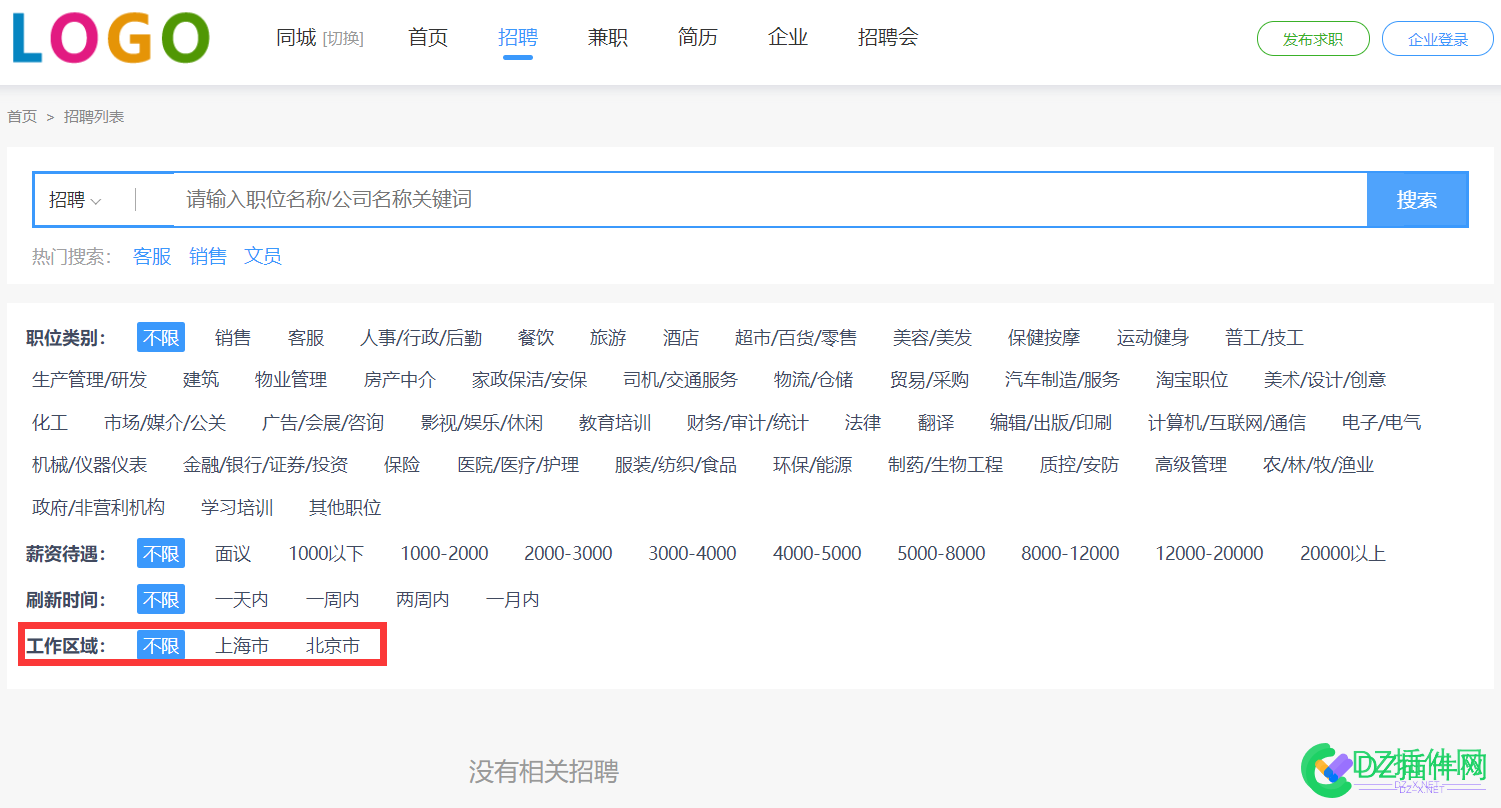
Task: Filter job category by 酒店
Action: (681, 338)
